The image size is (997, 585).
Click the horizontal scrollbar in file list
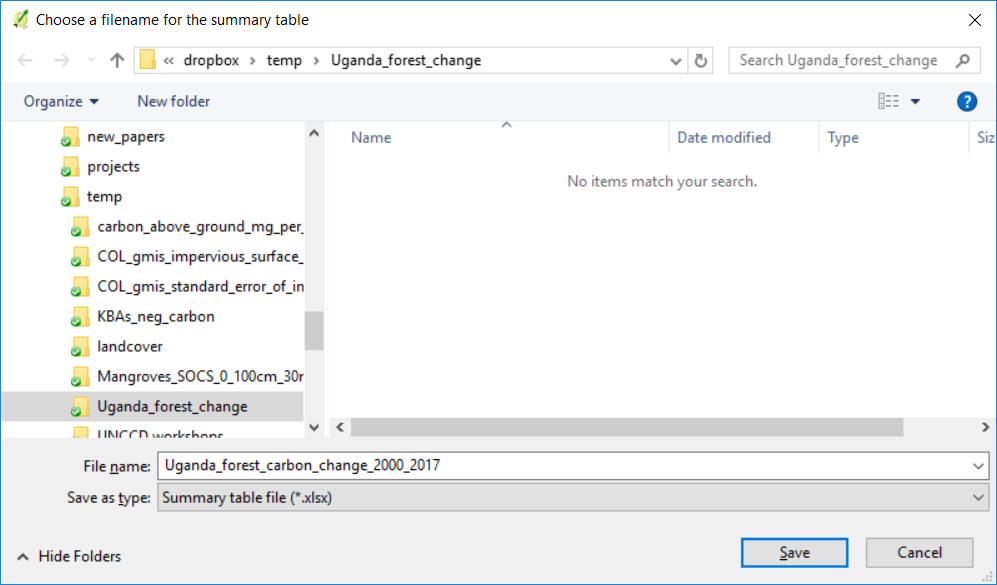coord(627,427)
